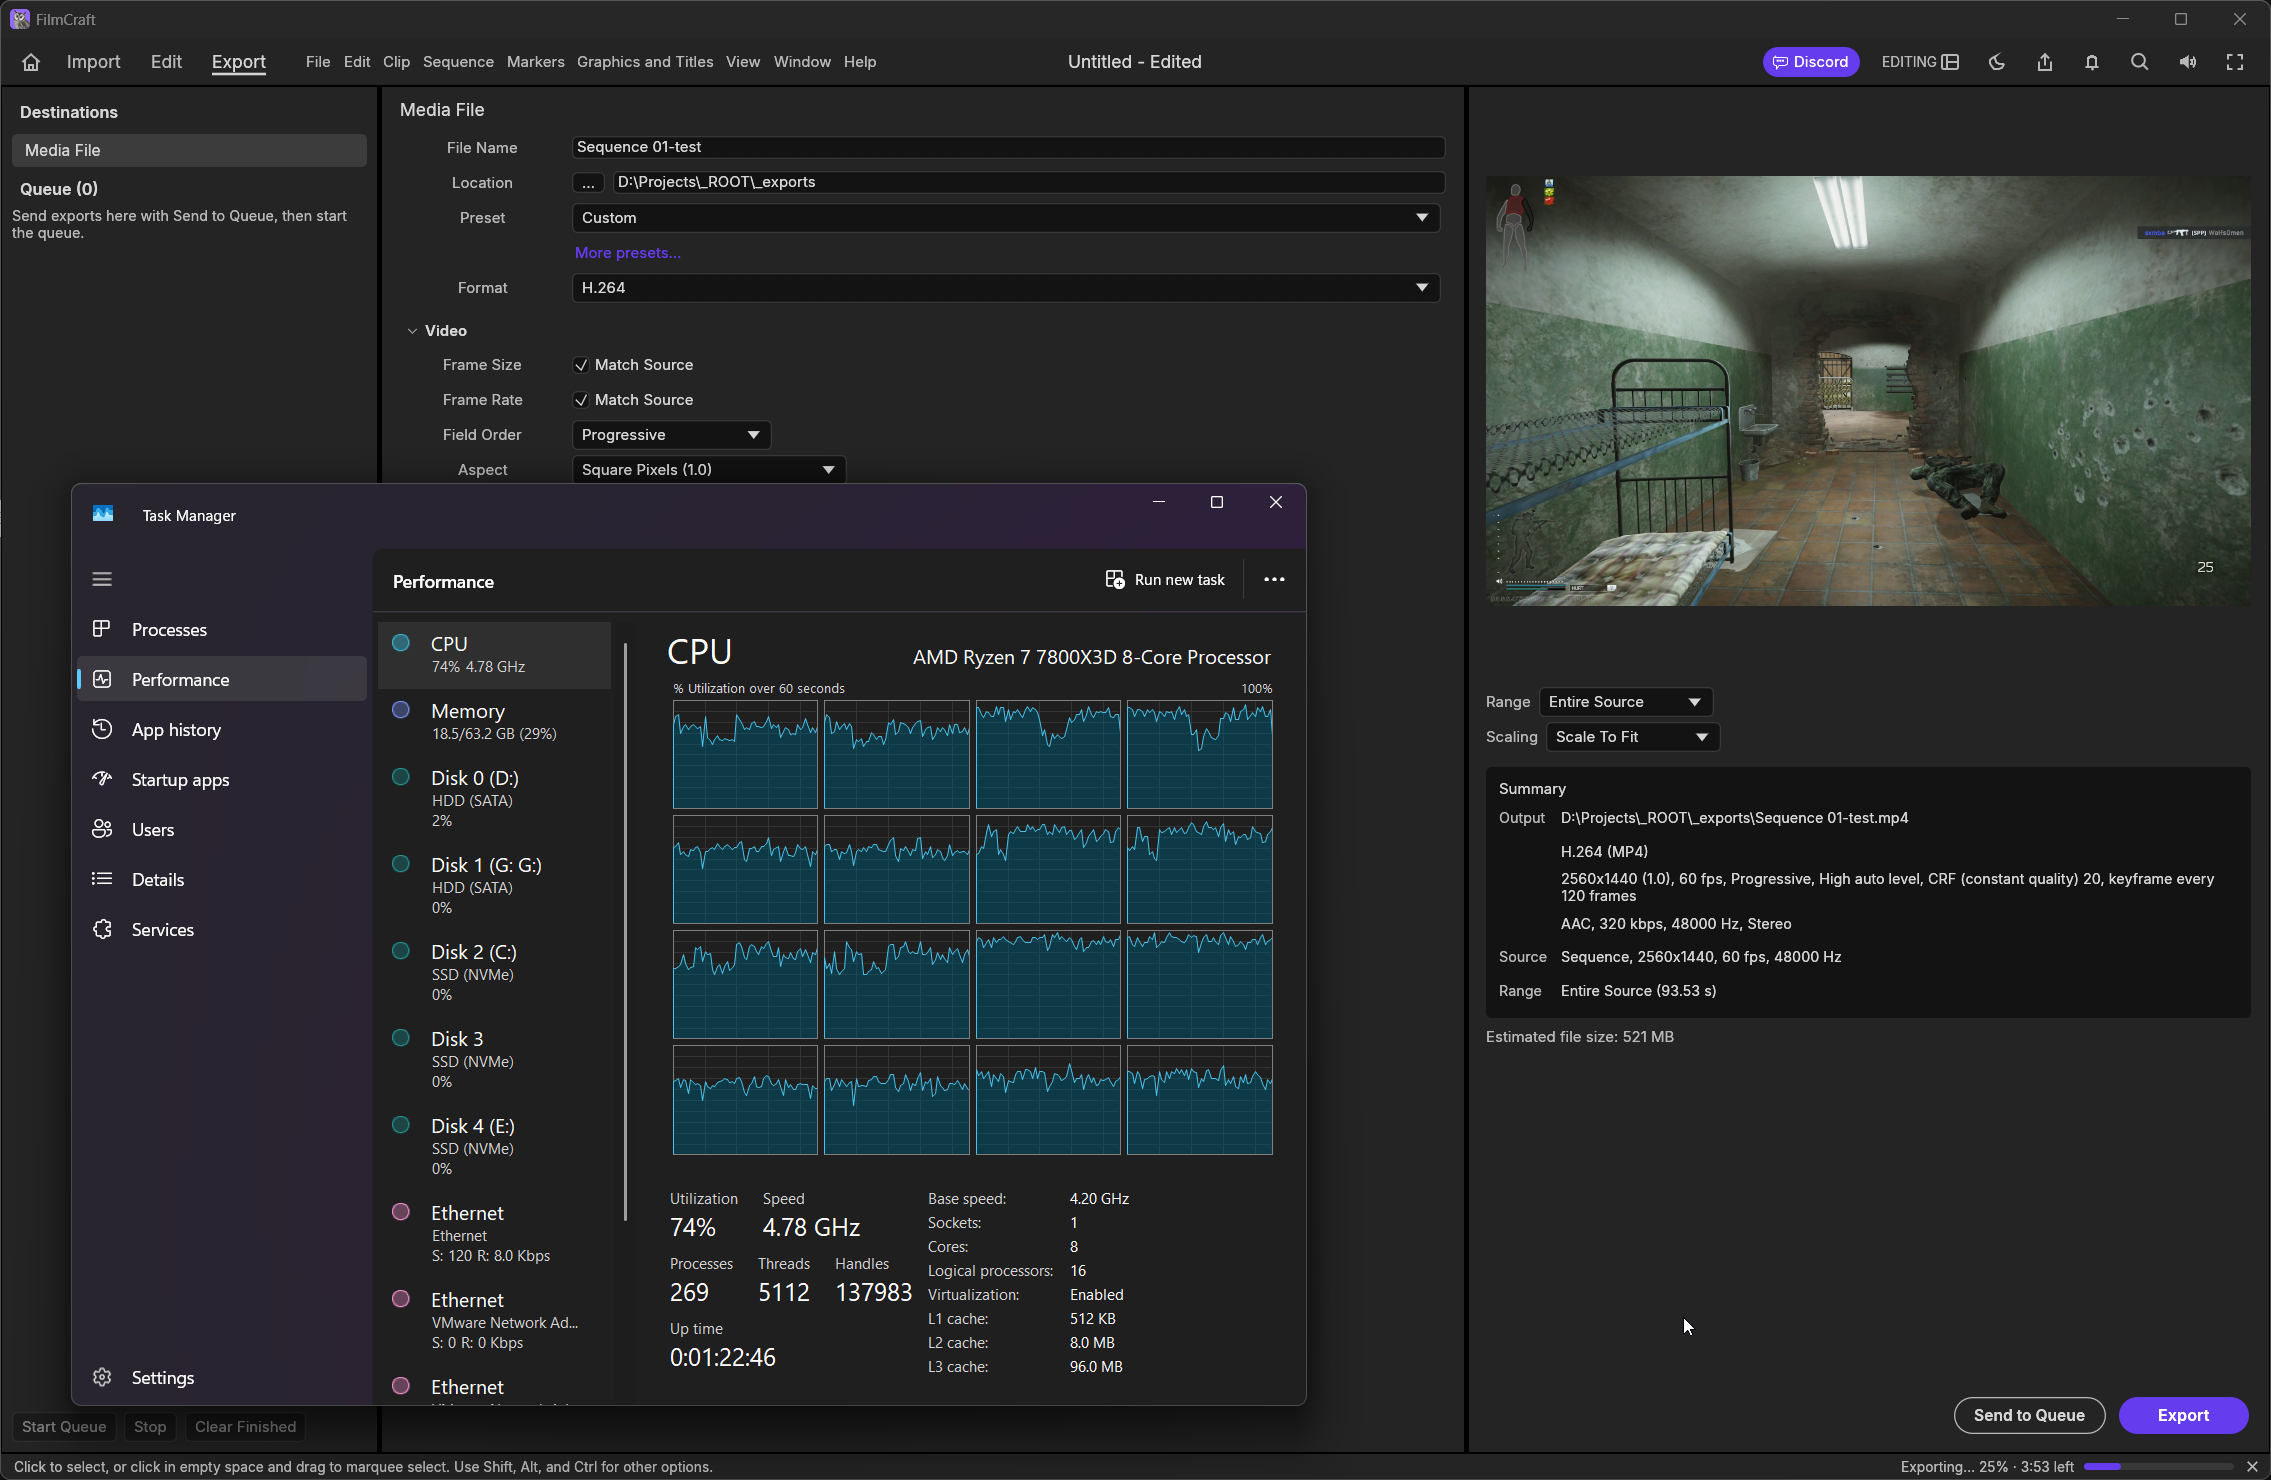Click the speaker volume icon

[2188, 62]
